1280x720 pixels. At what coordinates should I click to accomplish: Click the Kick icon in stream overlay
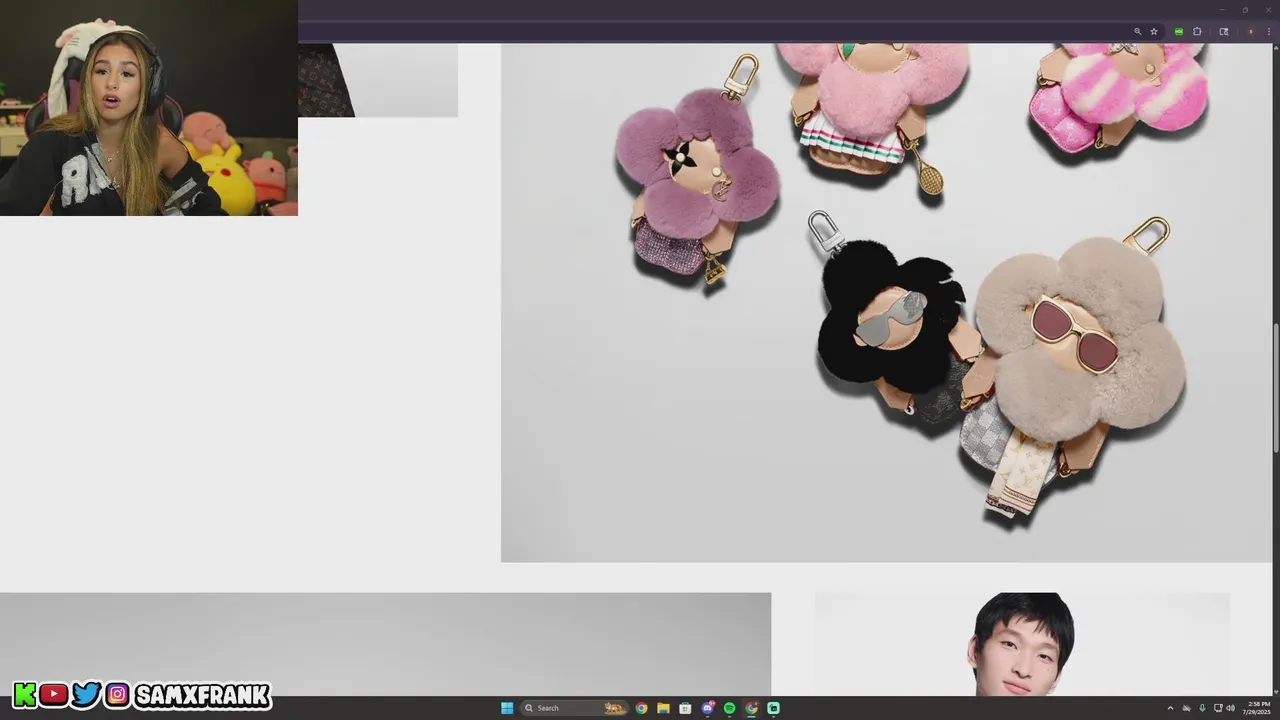click(24, 695)
